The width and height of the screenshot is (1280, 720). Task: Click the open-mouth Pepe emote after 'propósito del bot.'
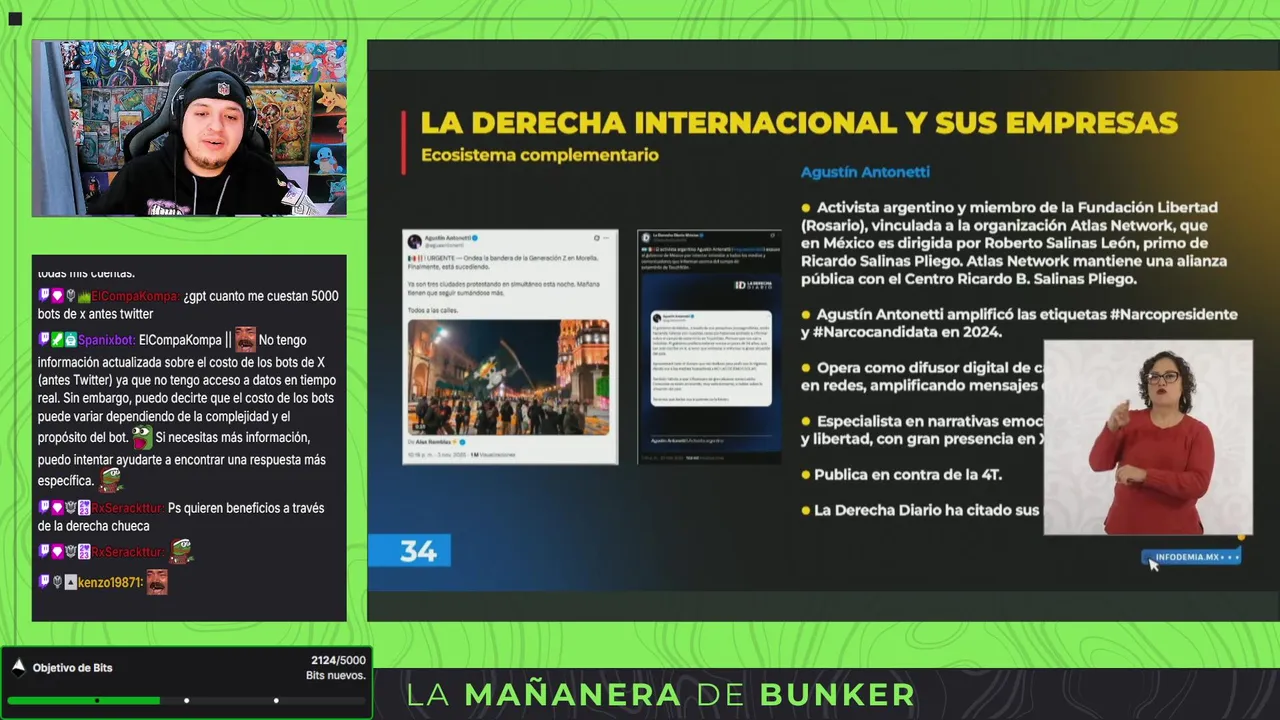[142, 437]
